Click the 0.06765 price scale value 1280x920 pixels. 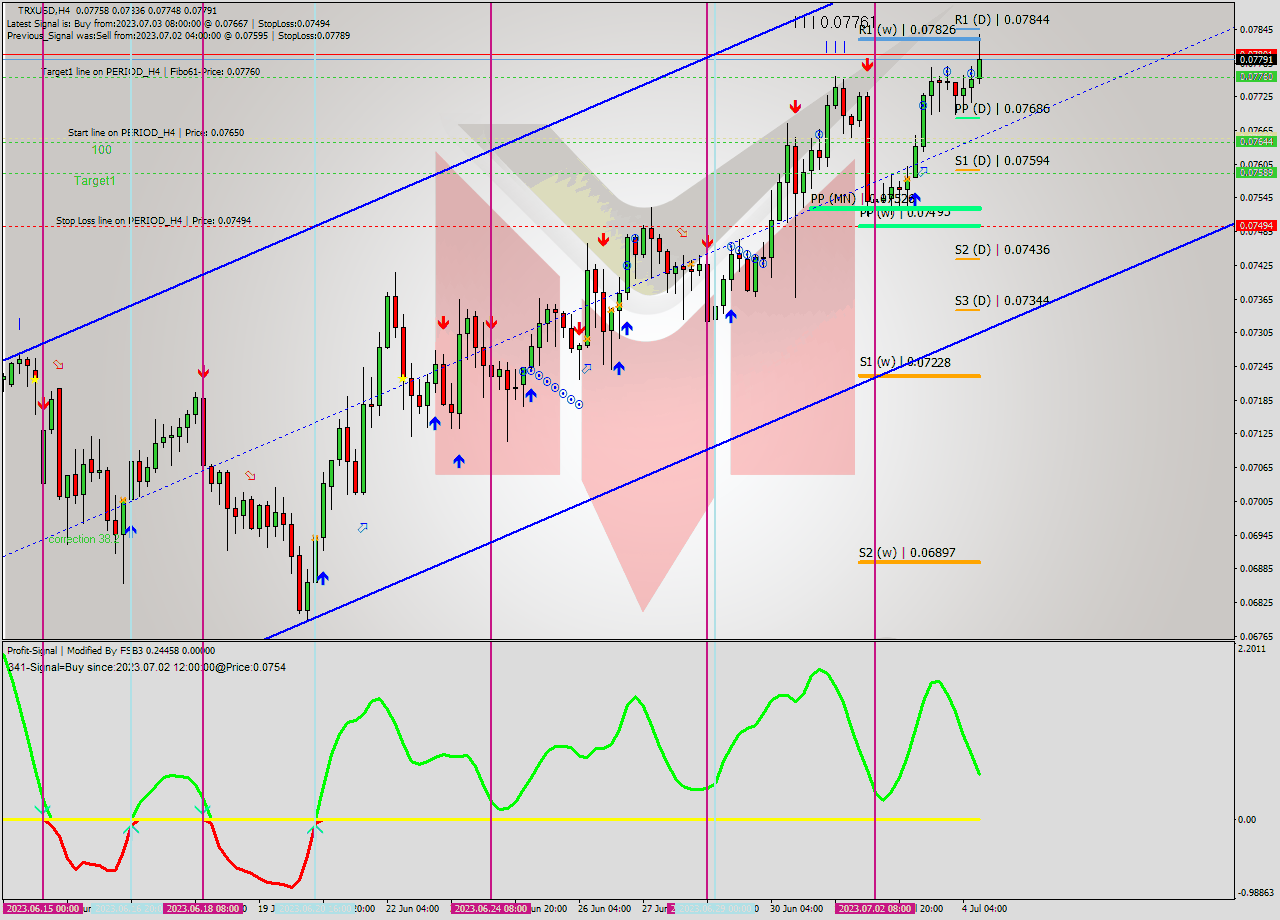point(1256,636)
